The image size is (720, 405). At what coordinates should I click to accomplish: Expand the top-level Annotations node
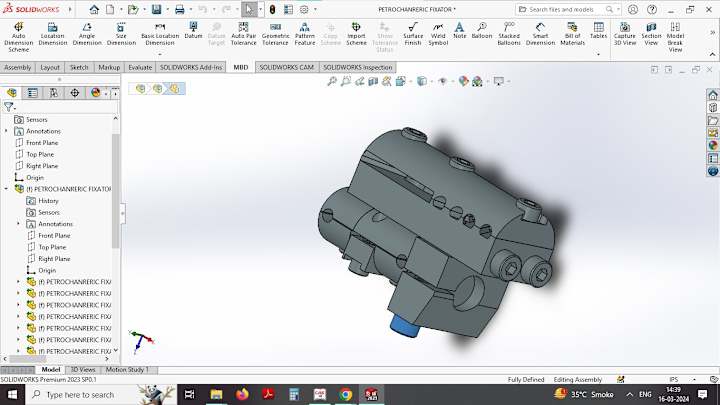(x=6, y=131)
